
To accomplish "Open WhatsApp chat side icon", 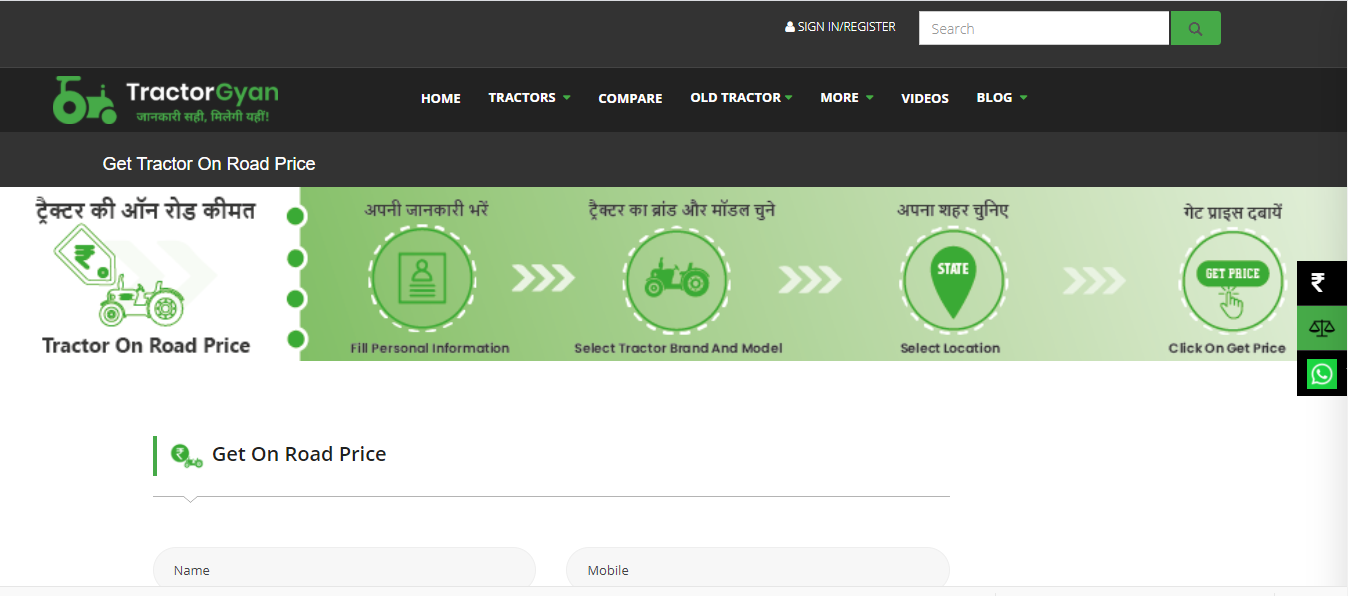I will pyautogui.click(x=1321, y=374).
